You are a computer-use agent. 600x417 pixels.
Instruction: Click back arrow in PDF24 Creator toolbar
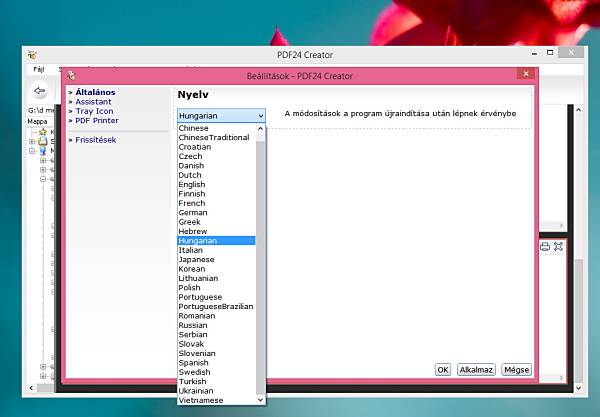tap(39, 91)
